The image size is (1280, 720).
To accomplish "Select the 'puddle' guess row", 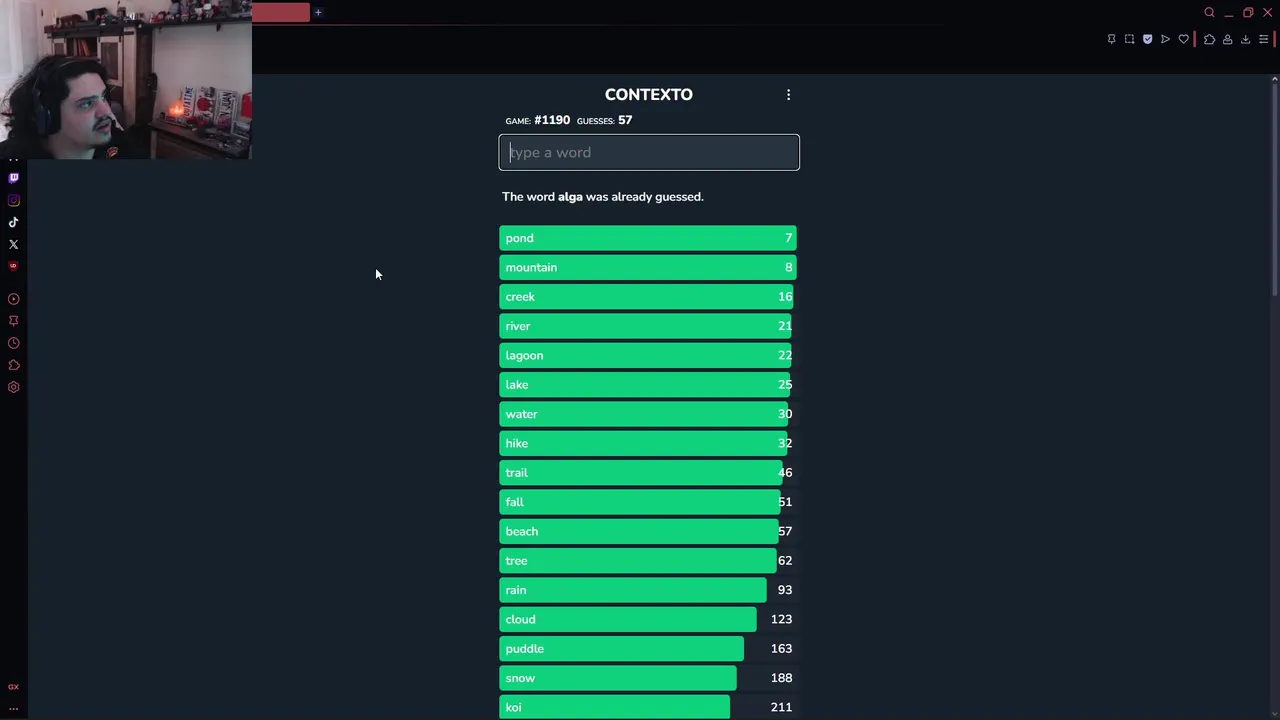I will [x=648, y=649].
